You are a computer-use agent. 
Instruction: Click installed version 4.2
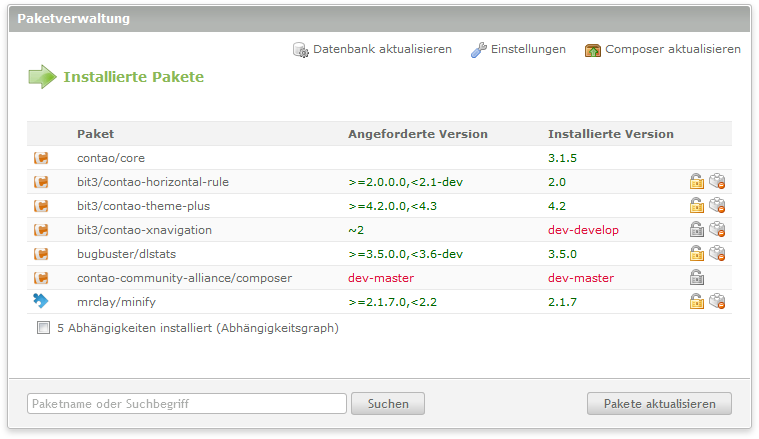click(x=557, y=206)
